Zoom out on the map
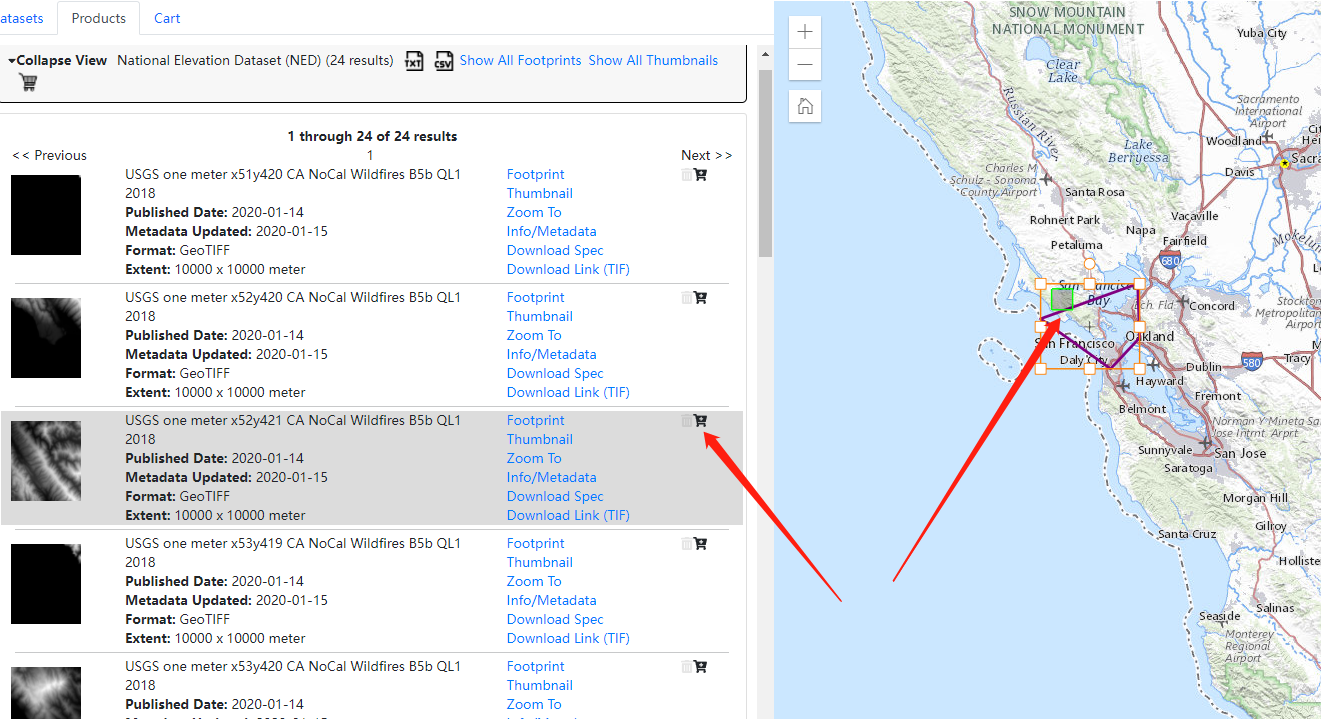Image resolution: width=1321 pixels, height=719 pixels. tap(805, 65)
